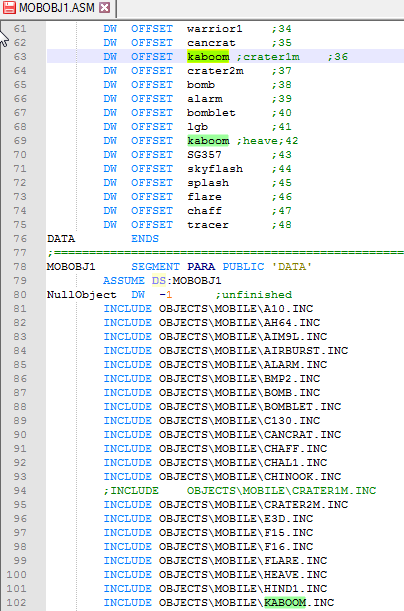Viewport: 404px width, 611px height.
Task: Select the MOBOBJ1.ASM tab
Action: point(58,8)
